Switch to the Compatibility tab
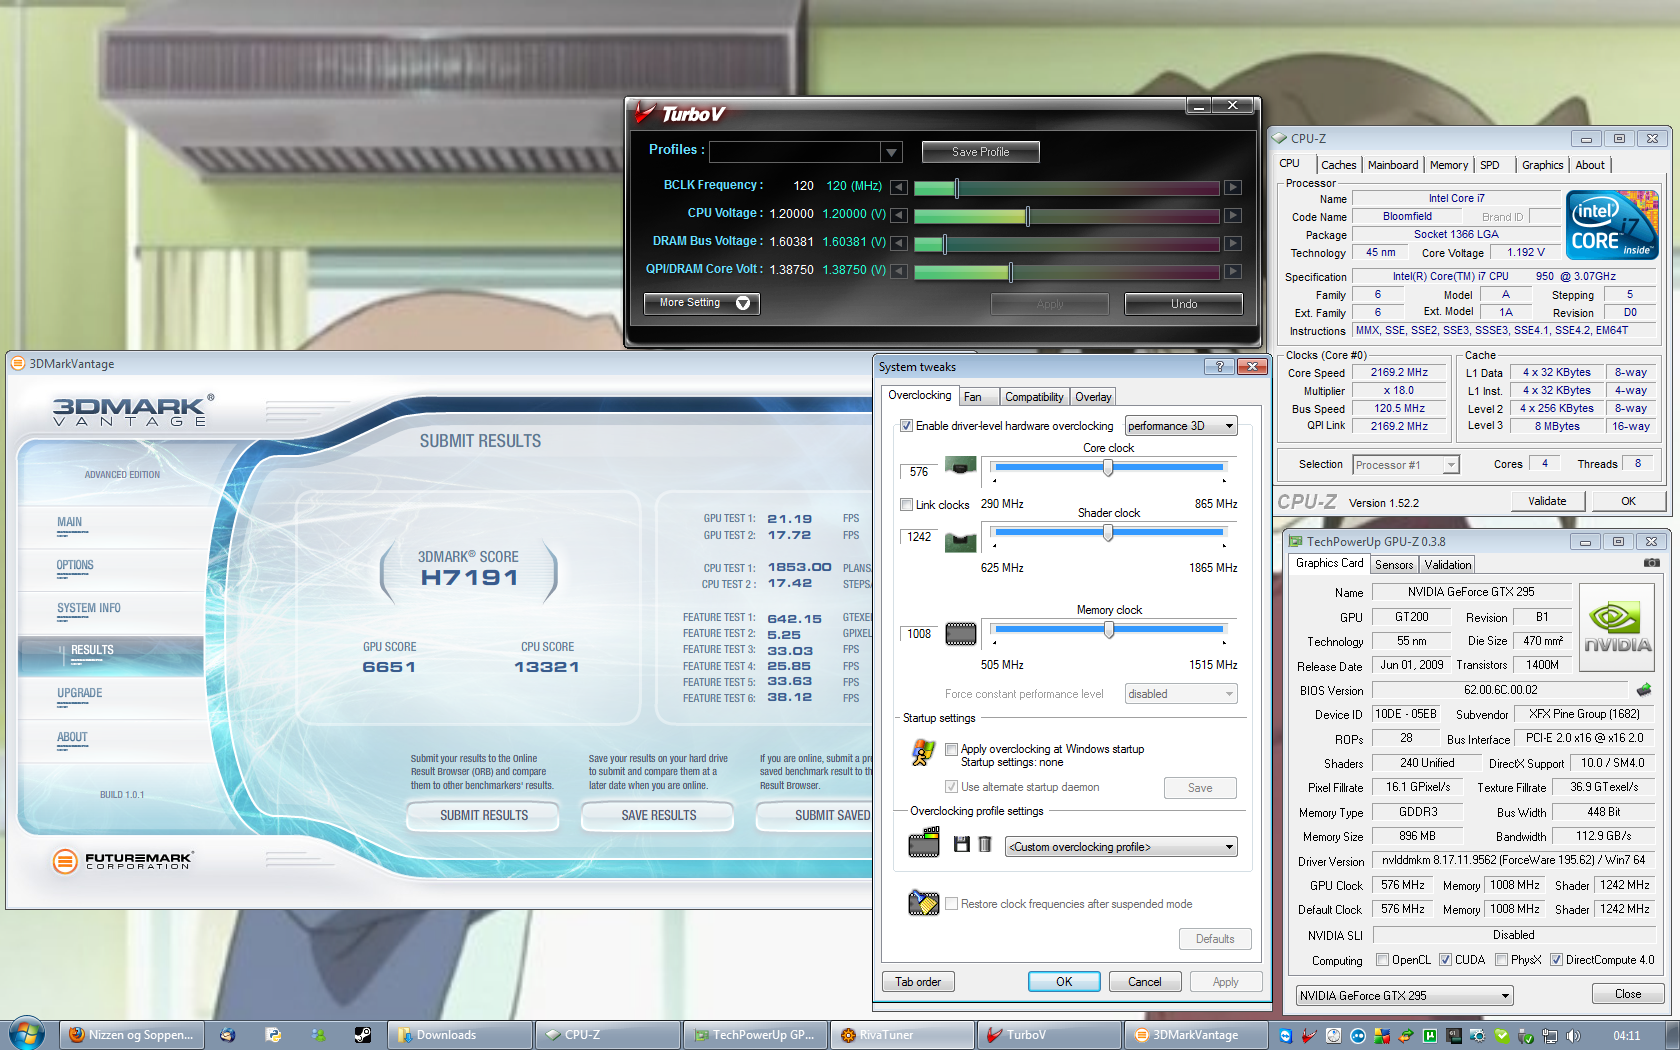Screen dimensions: 1680x1050 [1034, 397]
